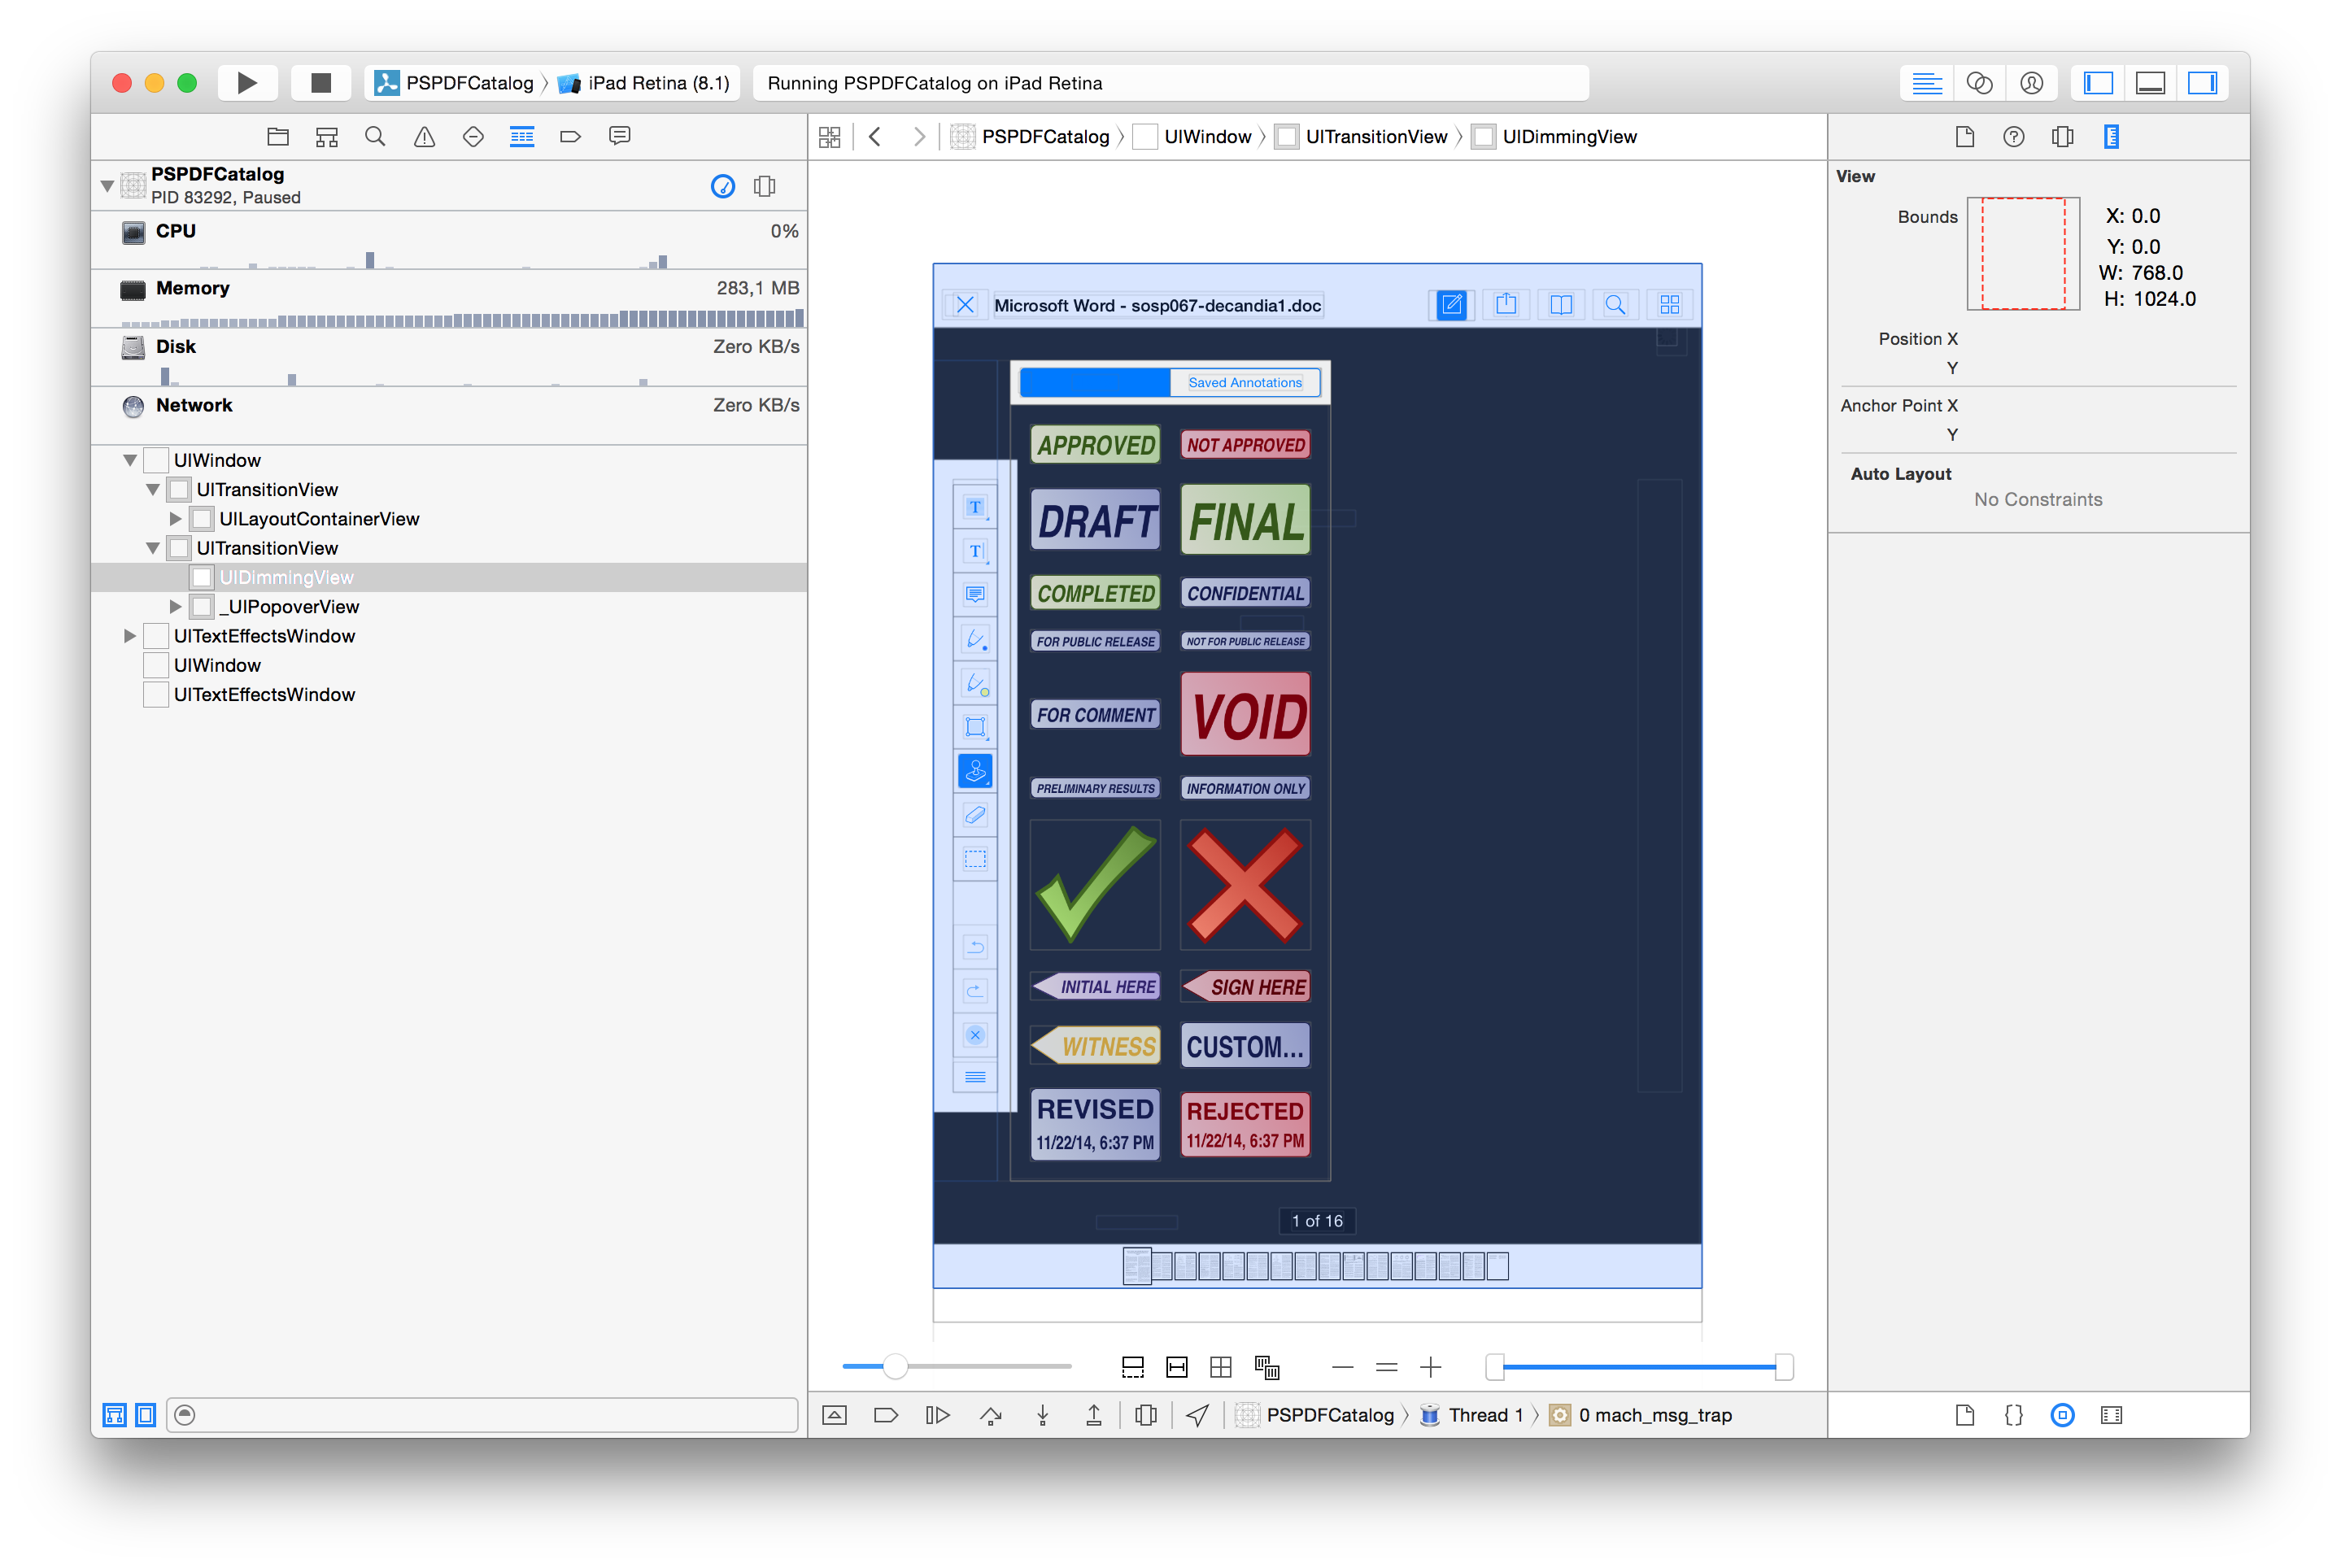Show the Assistant editor

click(1979, 83)
